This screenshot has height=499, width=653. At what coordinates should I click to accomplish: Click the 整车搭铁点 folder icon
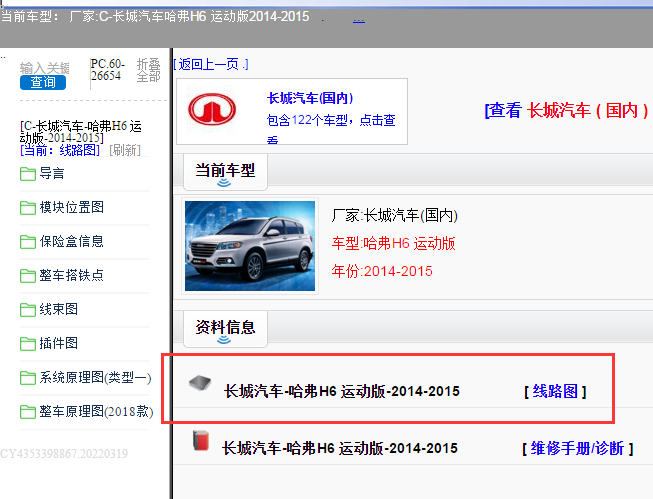point(27,276)
